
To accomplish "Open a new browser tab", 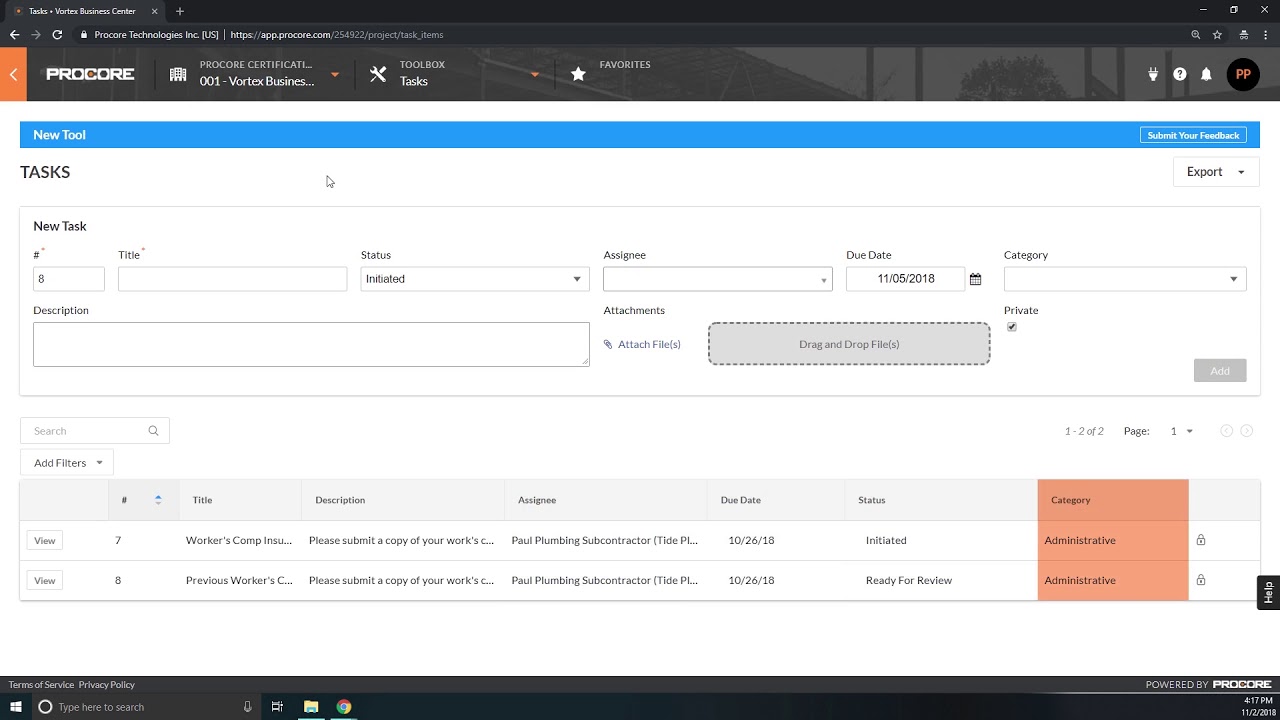I will tap(180, 11).
